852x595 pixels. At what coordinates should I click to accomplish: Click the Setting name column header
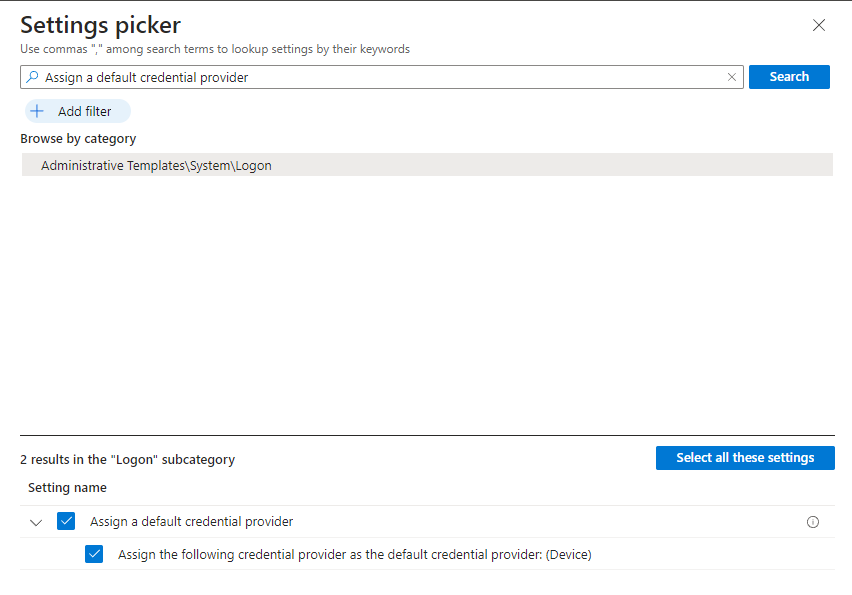67,488
